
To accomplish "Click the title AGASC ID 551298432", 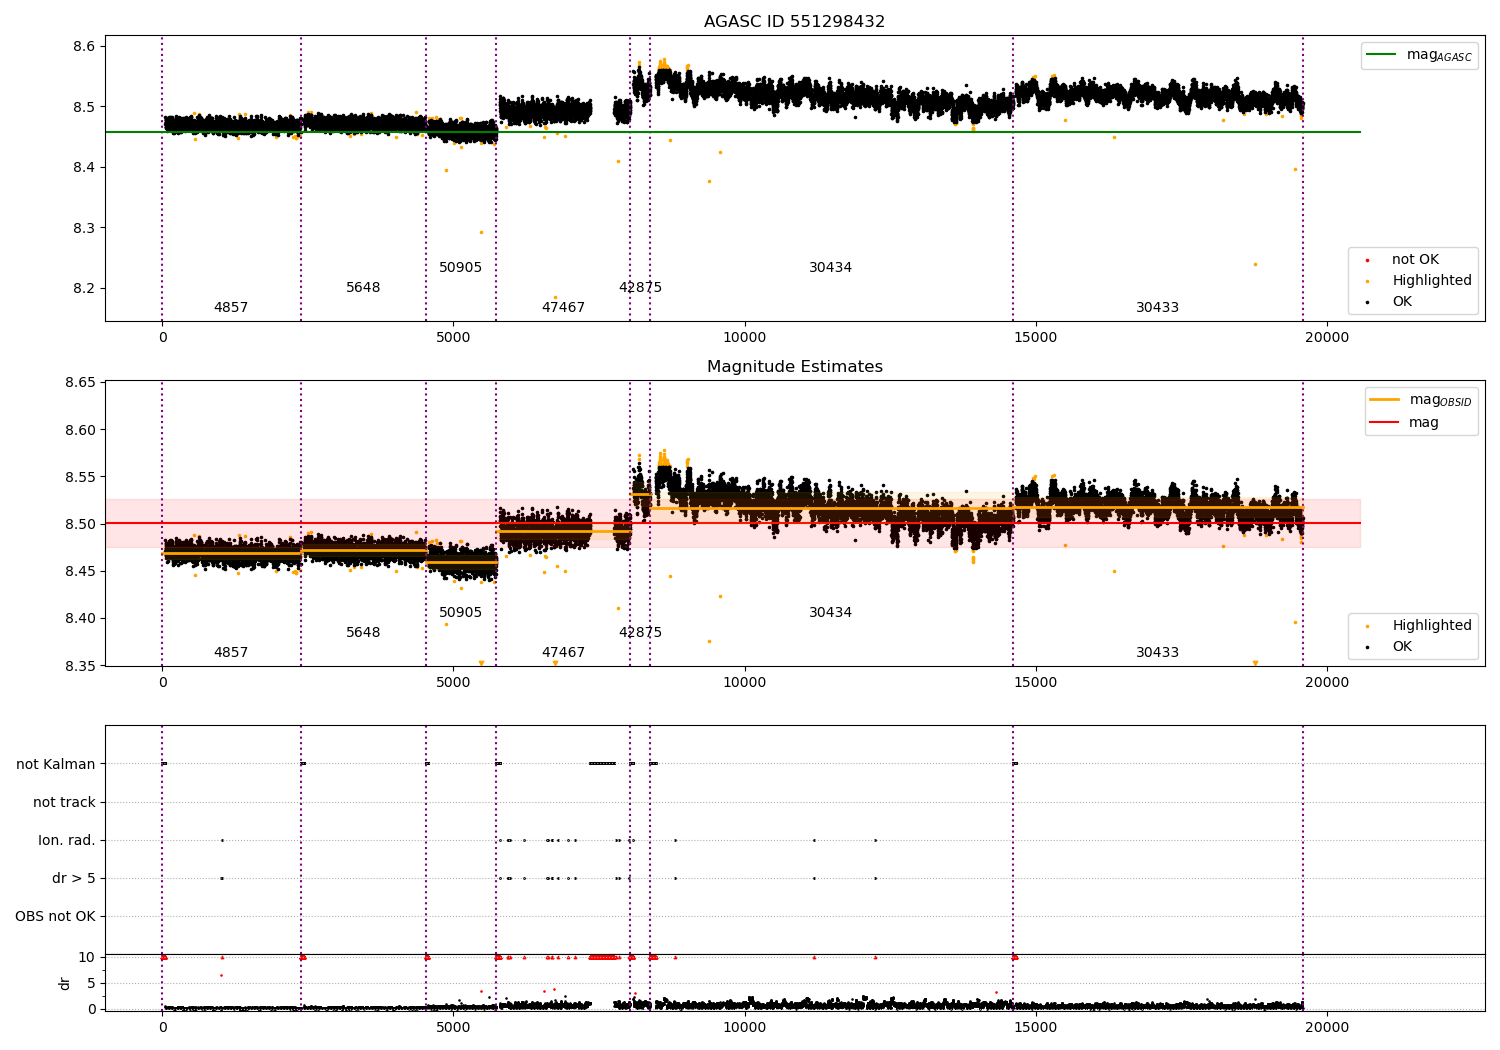I will (794, 22).
